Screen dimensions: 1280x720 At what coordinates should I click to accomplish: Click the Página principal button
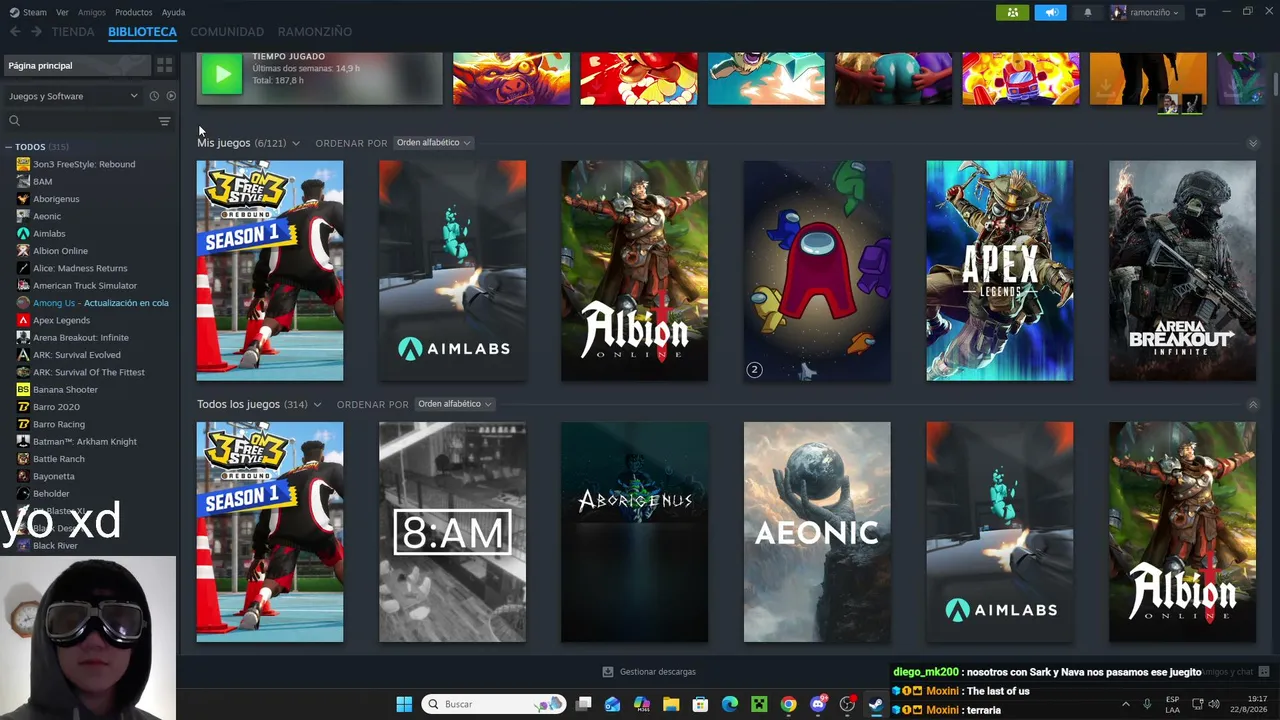[76, 65]
